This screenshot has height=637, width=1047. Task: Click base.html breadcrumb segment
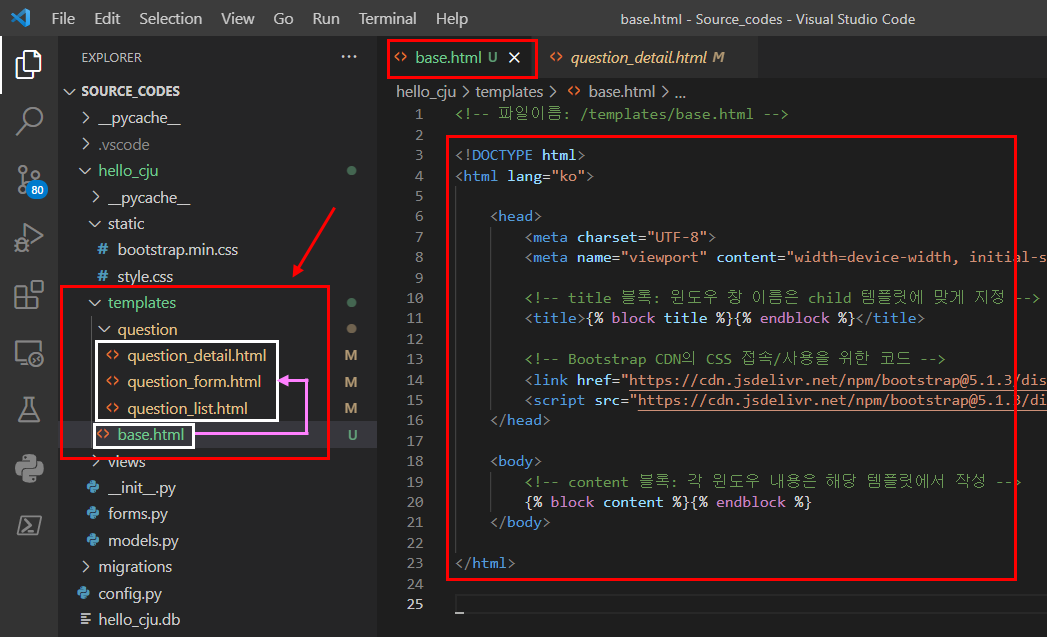click(x=622, y=91)
